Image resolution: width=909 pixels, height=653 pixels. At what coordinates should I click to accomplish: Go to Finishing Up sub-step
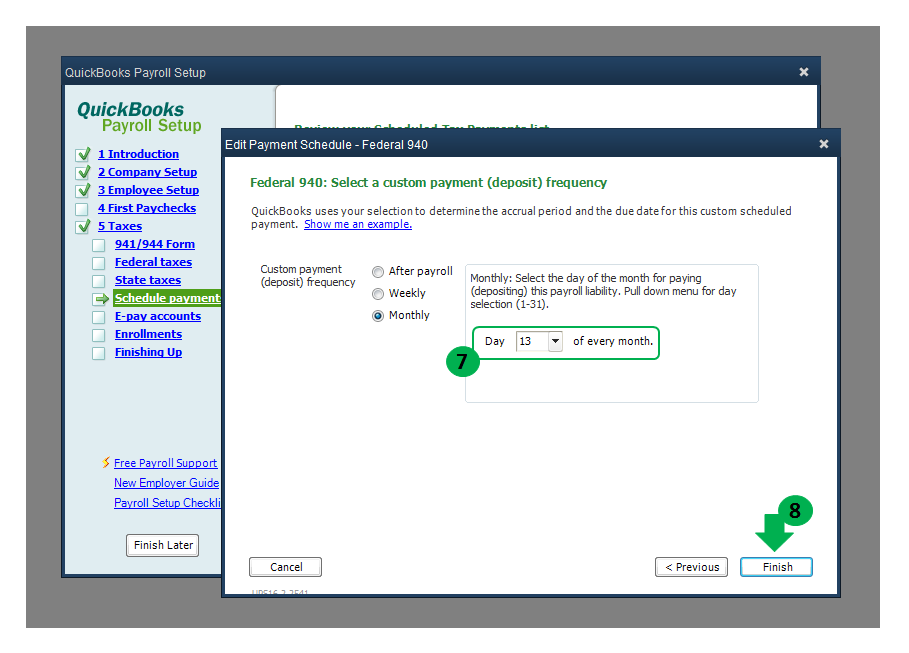point(148,352)
